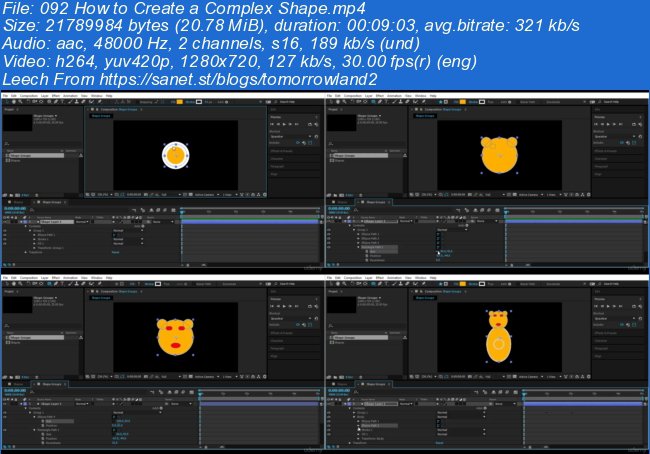
Task: Expand Stroke 1 in the orange-circle frame timeline
Action: point(34,239)
